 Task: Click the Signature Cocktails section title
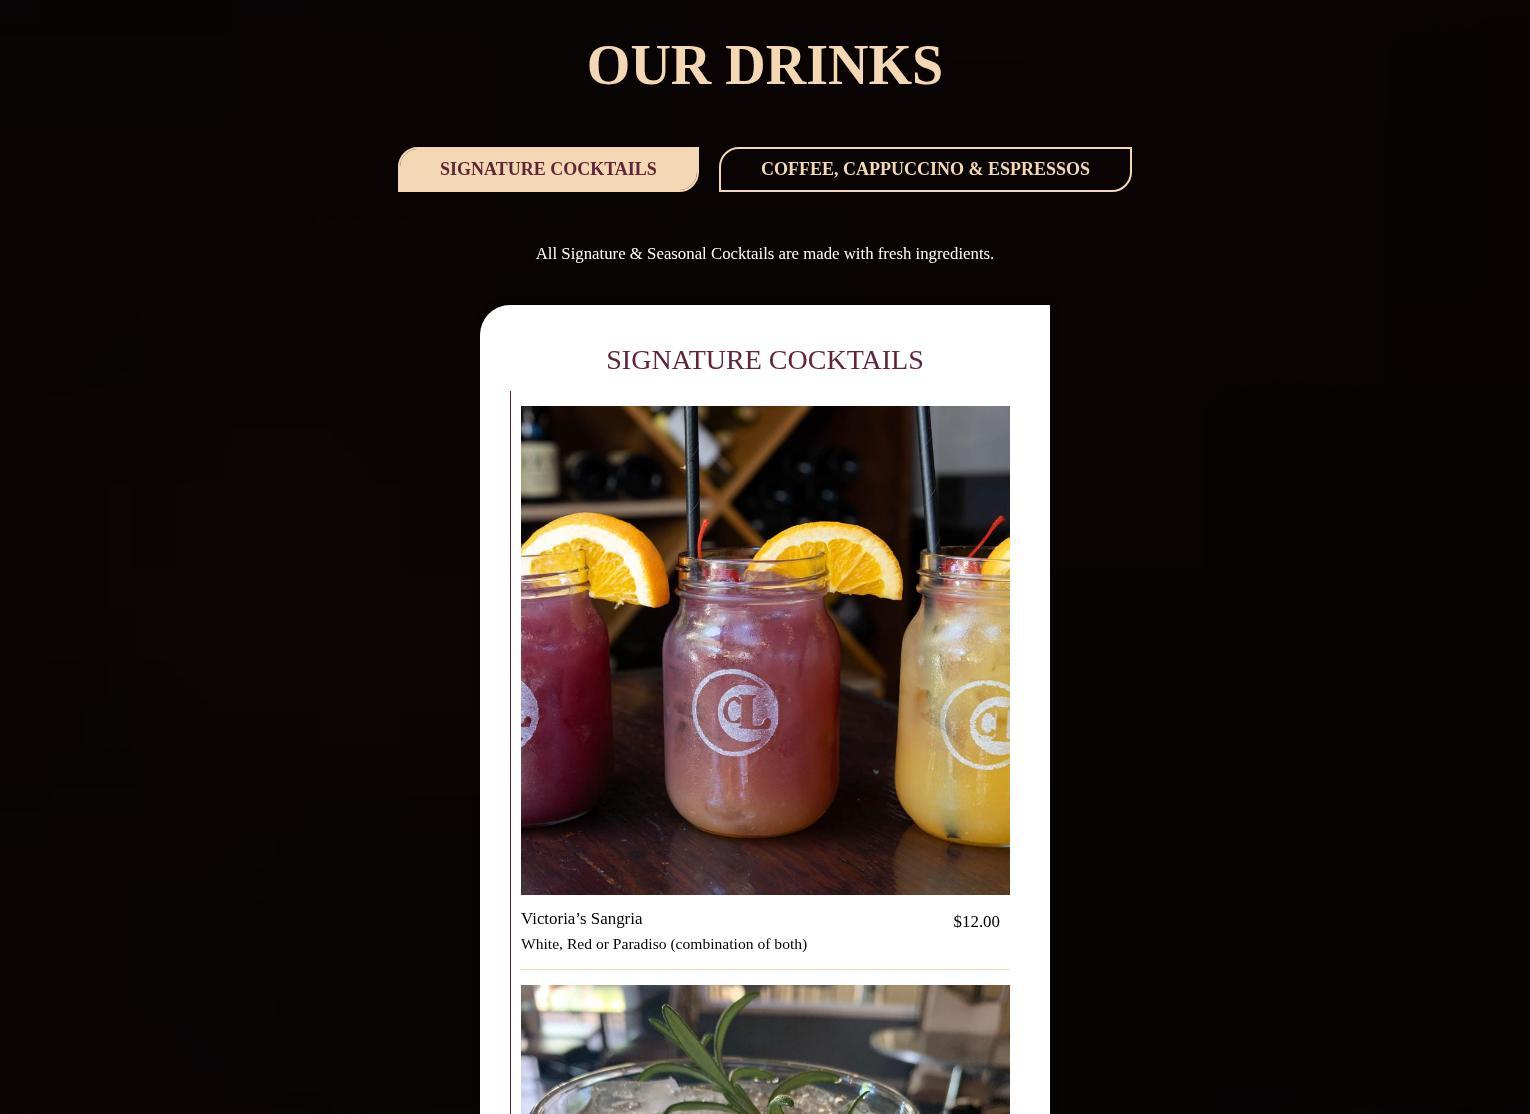(x=765, y=359)
